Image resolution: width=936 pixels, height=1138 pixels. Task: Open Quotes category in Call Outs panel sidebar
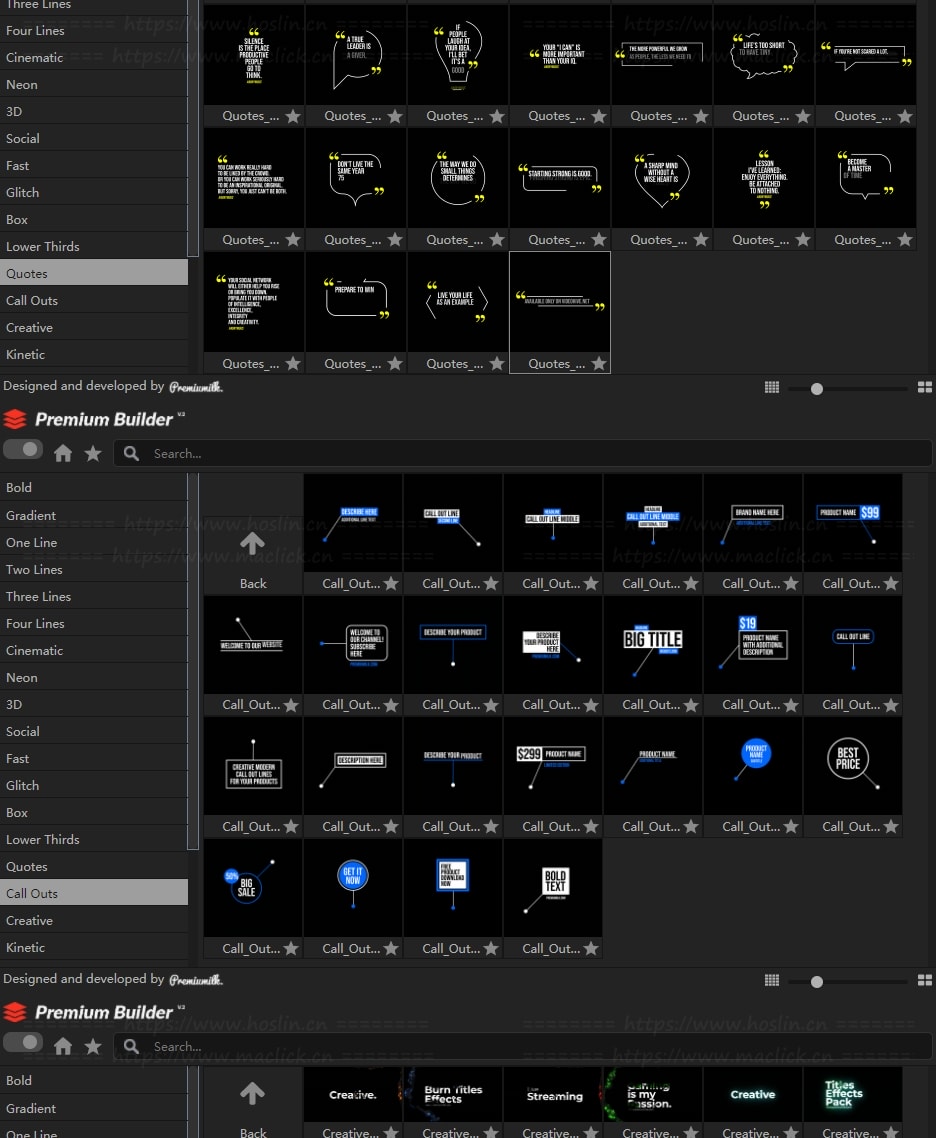pyautogui.click(x=94, y=867)
